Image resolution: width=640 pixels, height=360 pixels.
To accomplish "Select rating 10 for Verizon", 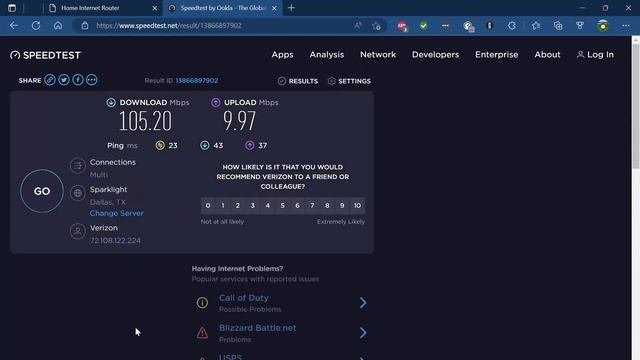I will point(357,206).
